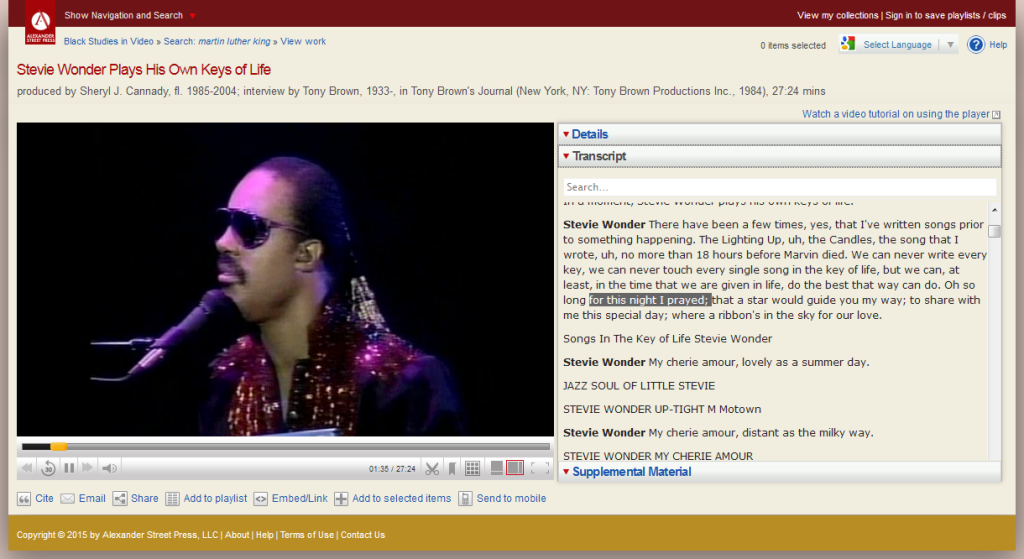Collapse the Transcript panel triangle

566,156
